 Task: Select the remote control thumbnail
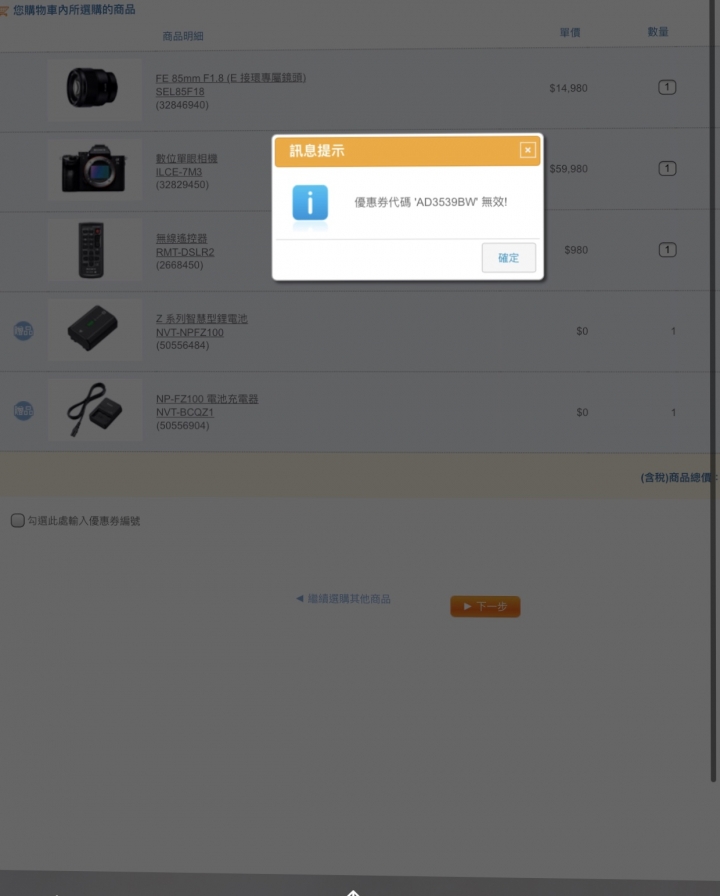[94, 250]
